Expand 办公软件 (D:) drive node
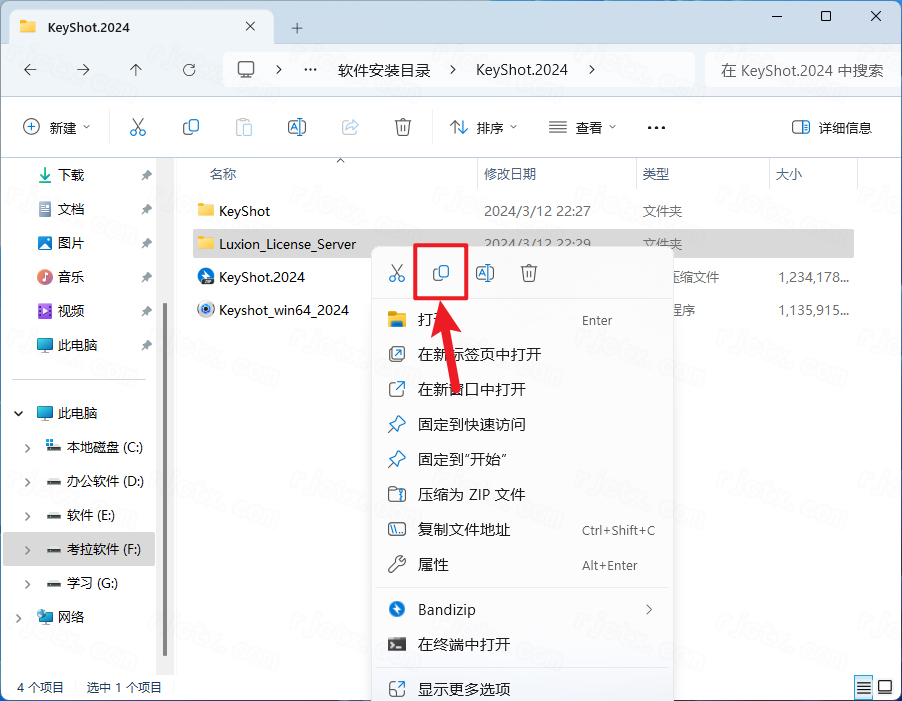The image size is (902, 701). pyautogui.click(x=27, y=482)
